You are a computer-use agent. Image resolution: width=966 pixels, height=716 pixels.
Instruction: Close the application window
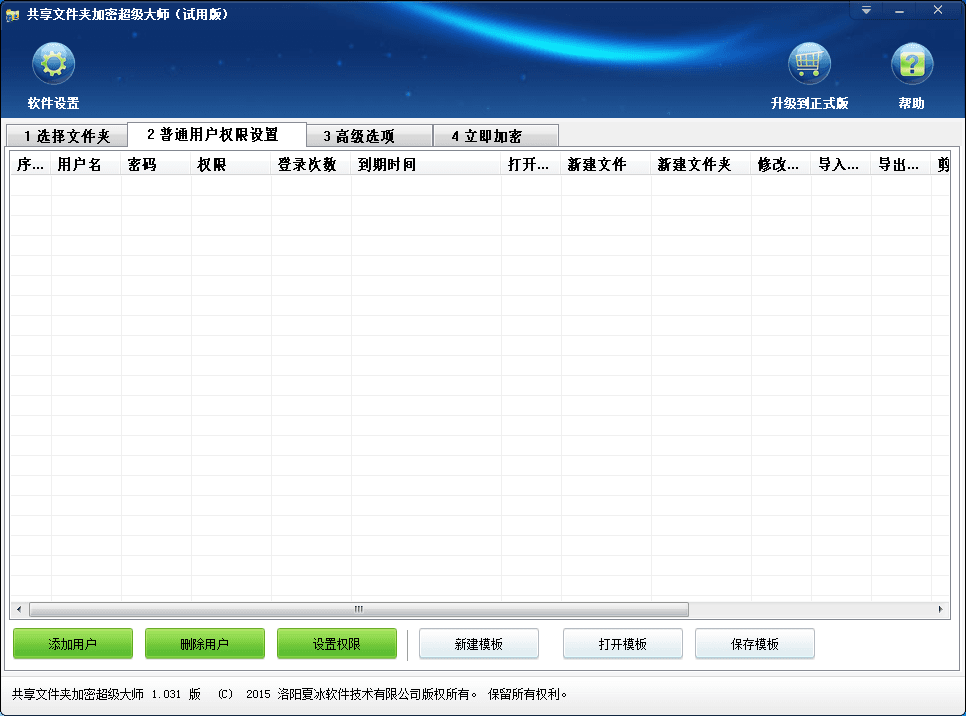[x=938, y=10]
